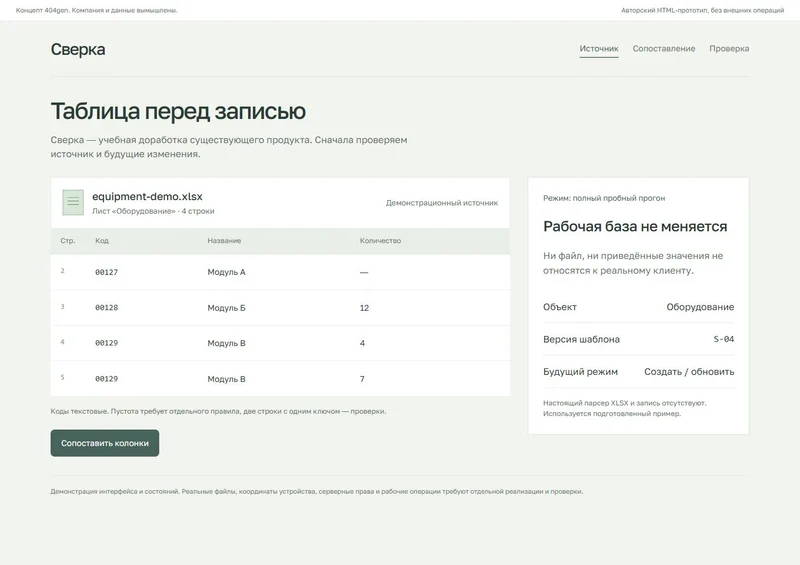Click the Демонстрация интерфейса footer disclaimer

tap(316, 492)
